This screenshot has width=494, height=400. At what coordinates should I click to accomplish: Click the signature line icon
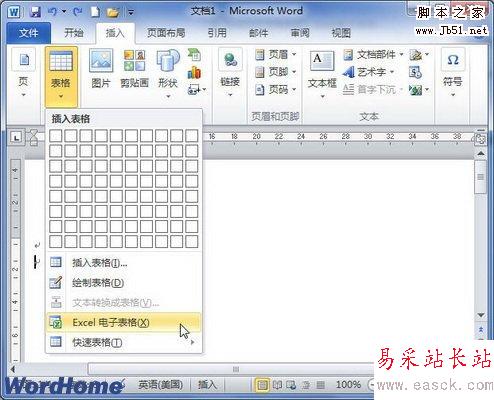tap(419, 55)
